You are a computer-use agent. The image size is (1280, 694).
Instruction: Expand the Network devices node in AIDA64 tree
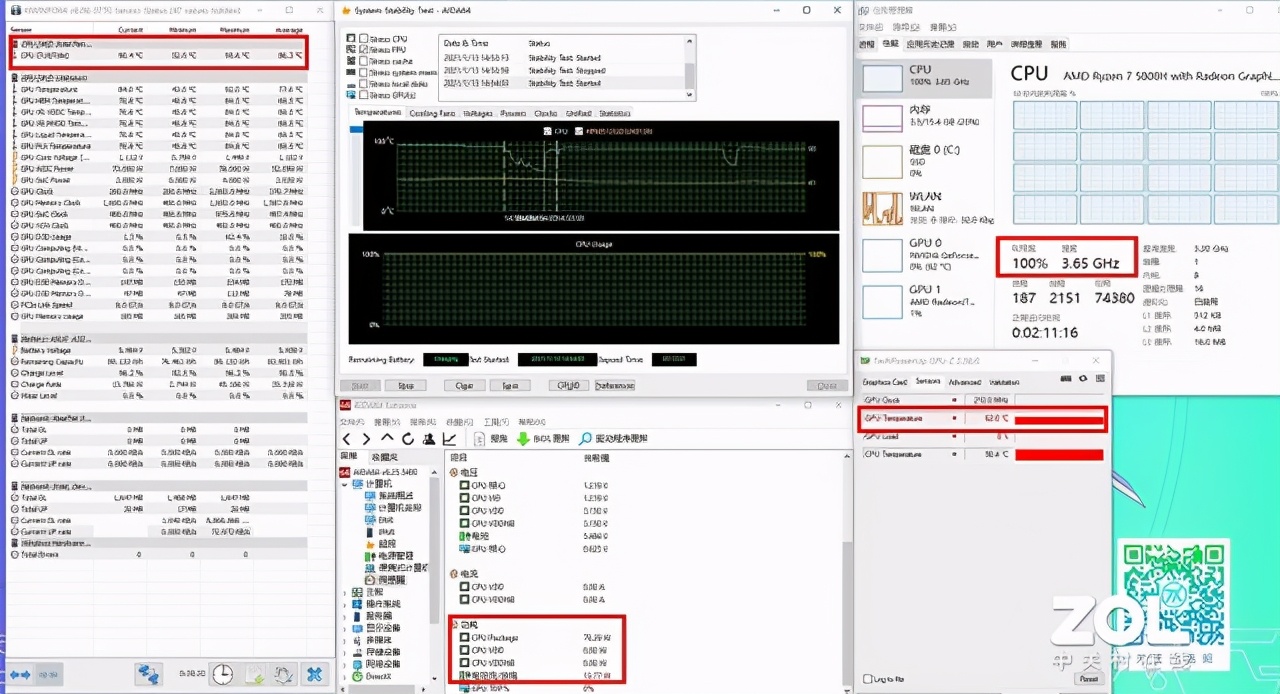click(344, 664)
